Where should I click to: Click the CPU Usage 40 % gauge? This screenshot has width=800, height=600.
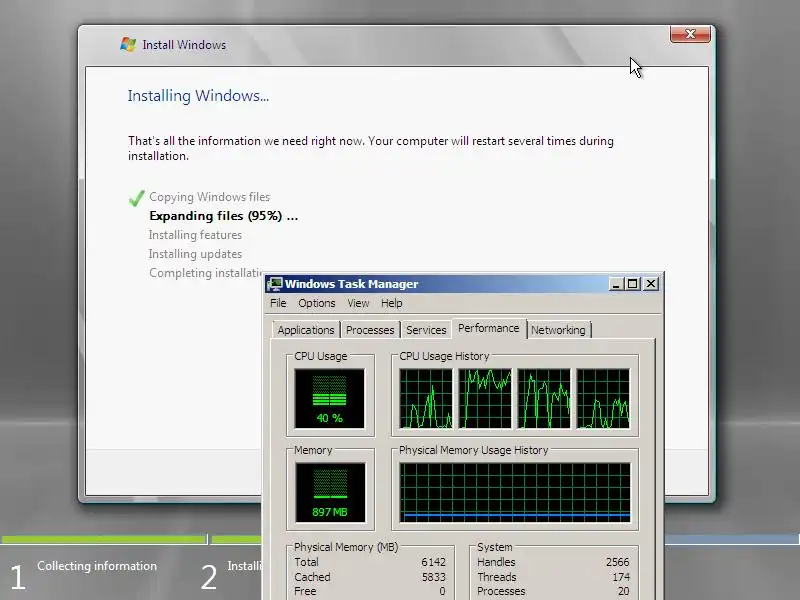coord(330,398)
